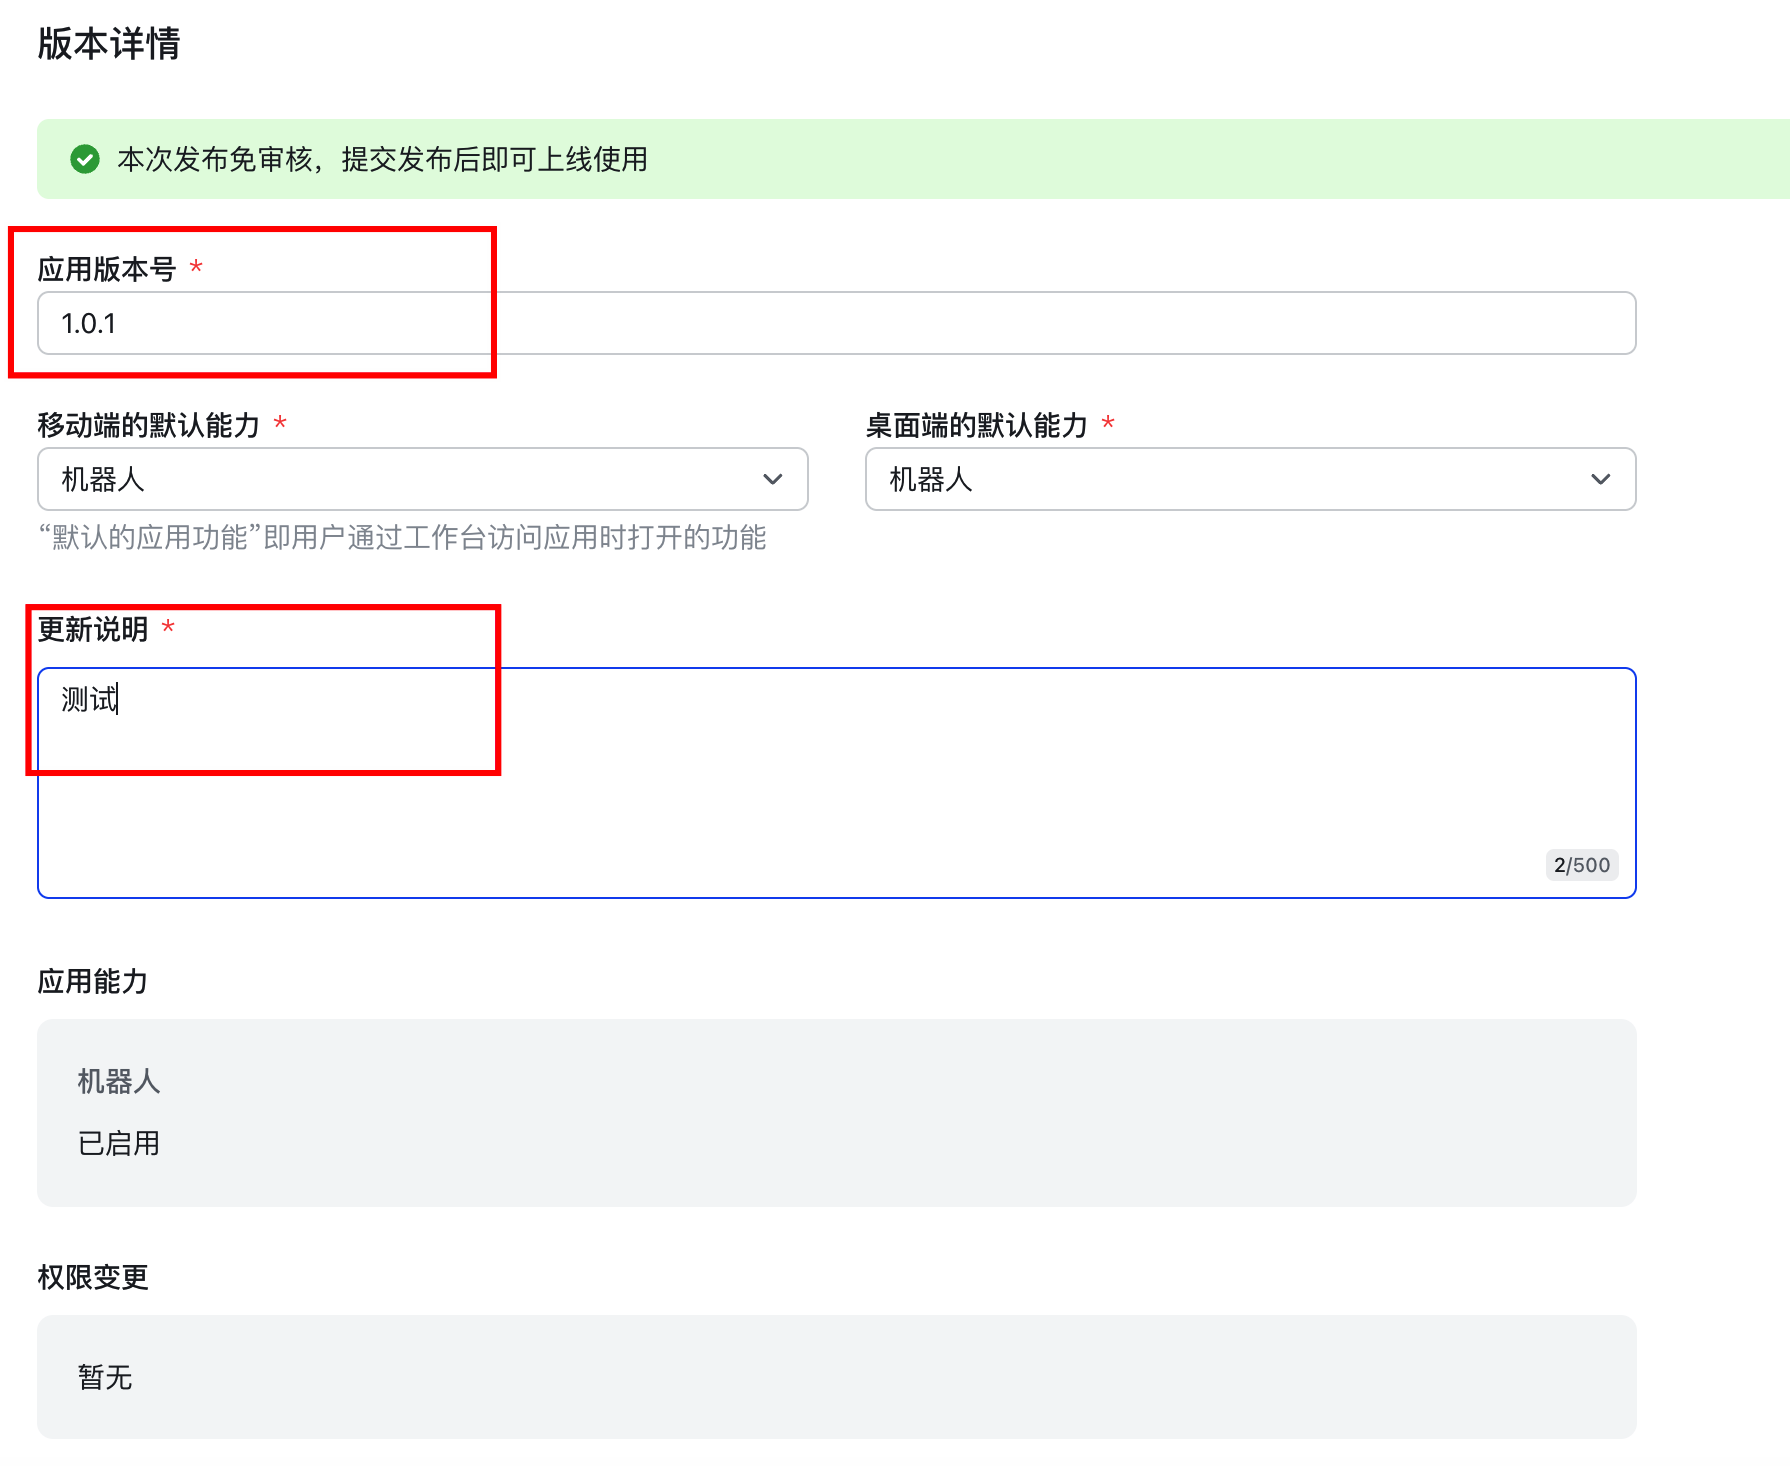Click the red asterisk beside 移动端的默认能力
The height and width of the screenshot is (1466, 1790).
click(280, 421)
